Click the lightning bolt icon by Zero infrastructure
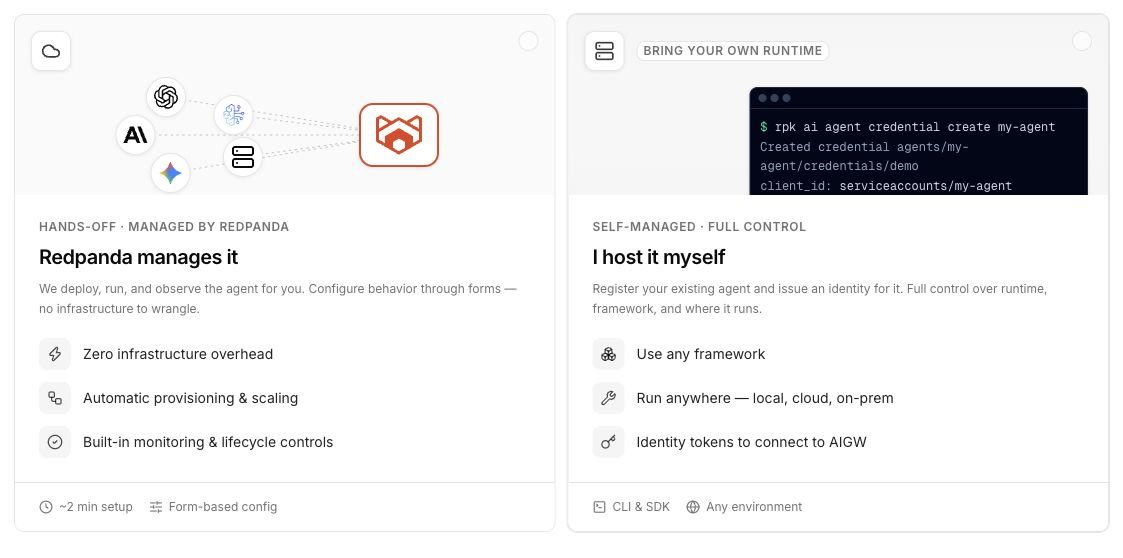This screenshot has height=558, width=1123. (x=55, y=354)
